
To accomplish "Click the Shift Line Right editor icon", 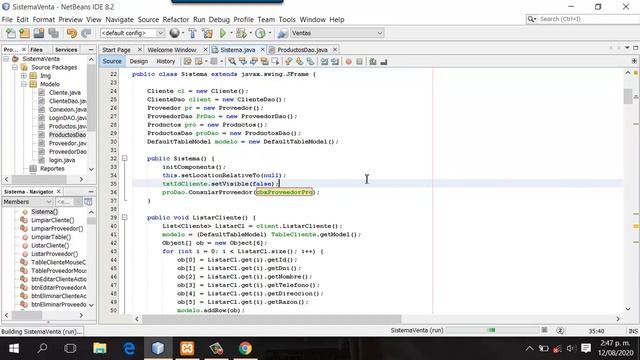I will (335, 62).
